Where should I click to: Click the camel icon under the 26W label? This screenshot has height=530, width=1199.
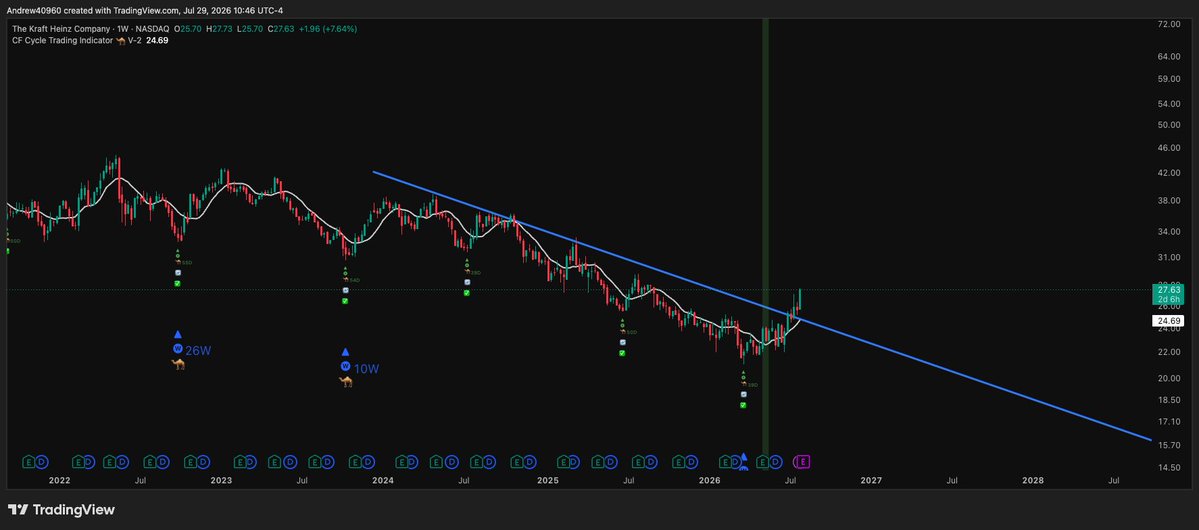[178, 364]
